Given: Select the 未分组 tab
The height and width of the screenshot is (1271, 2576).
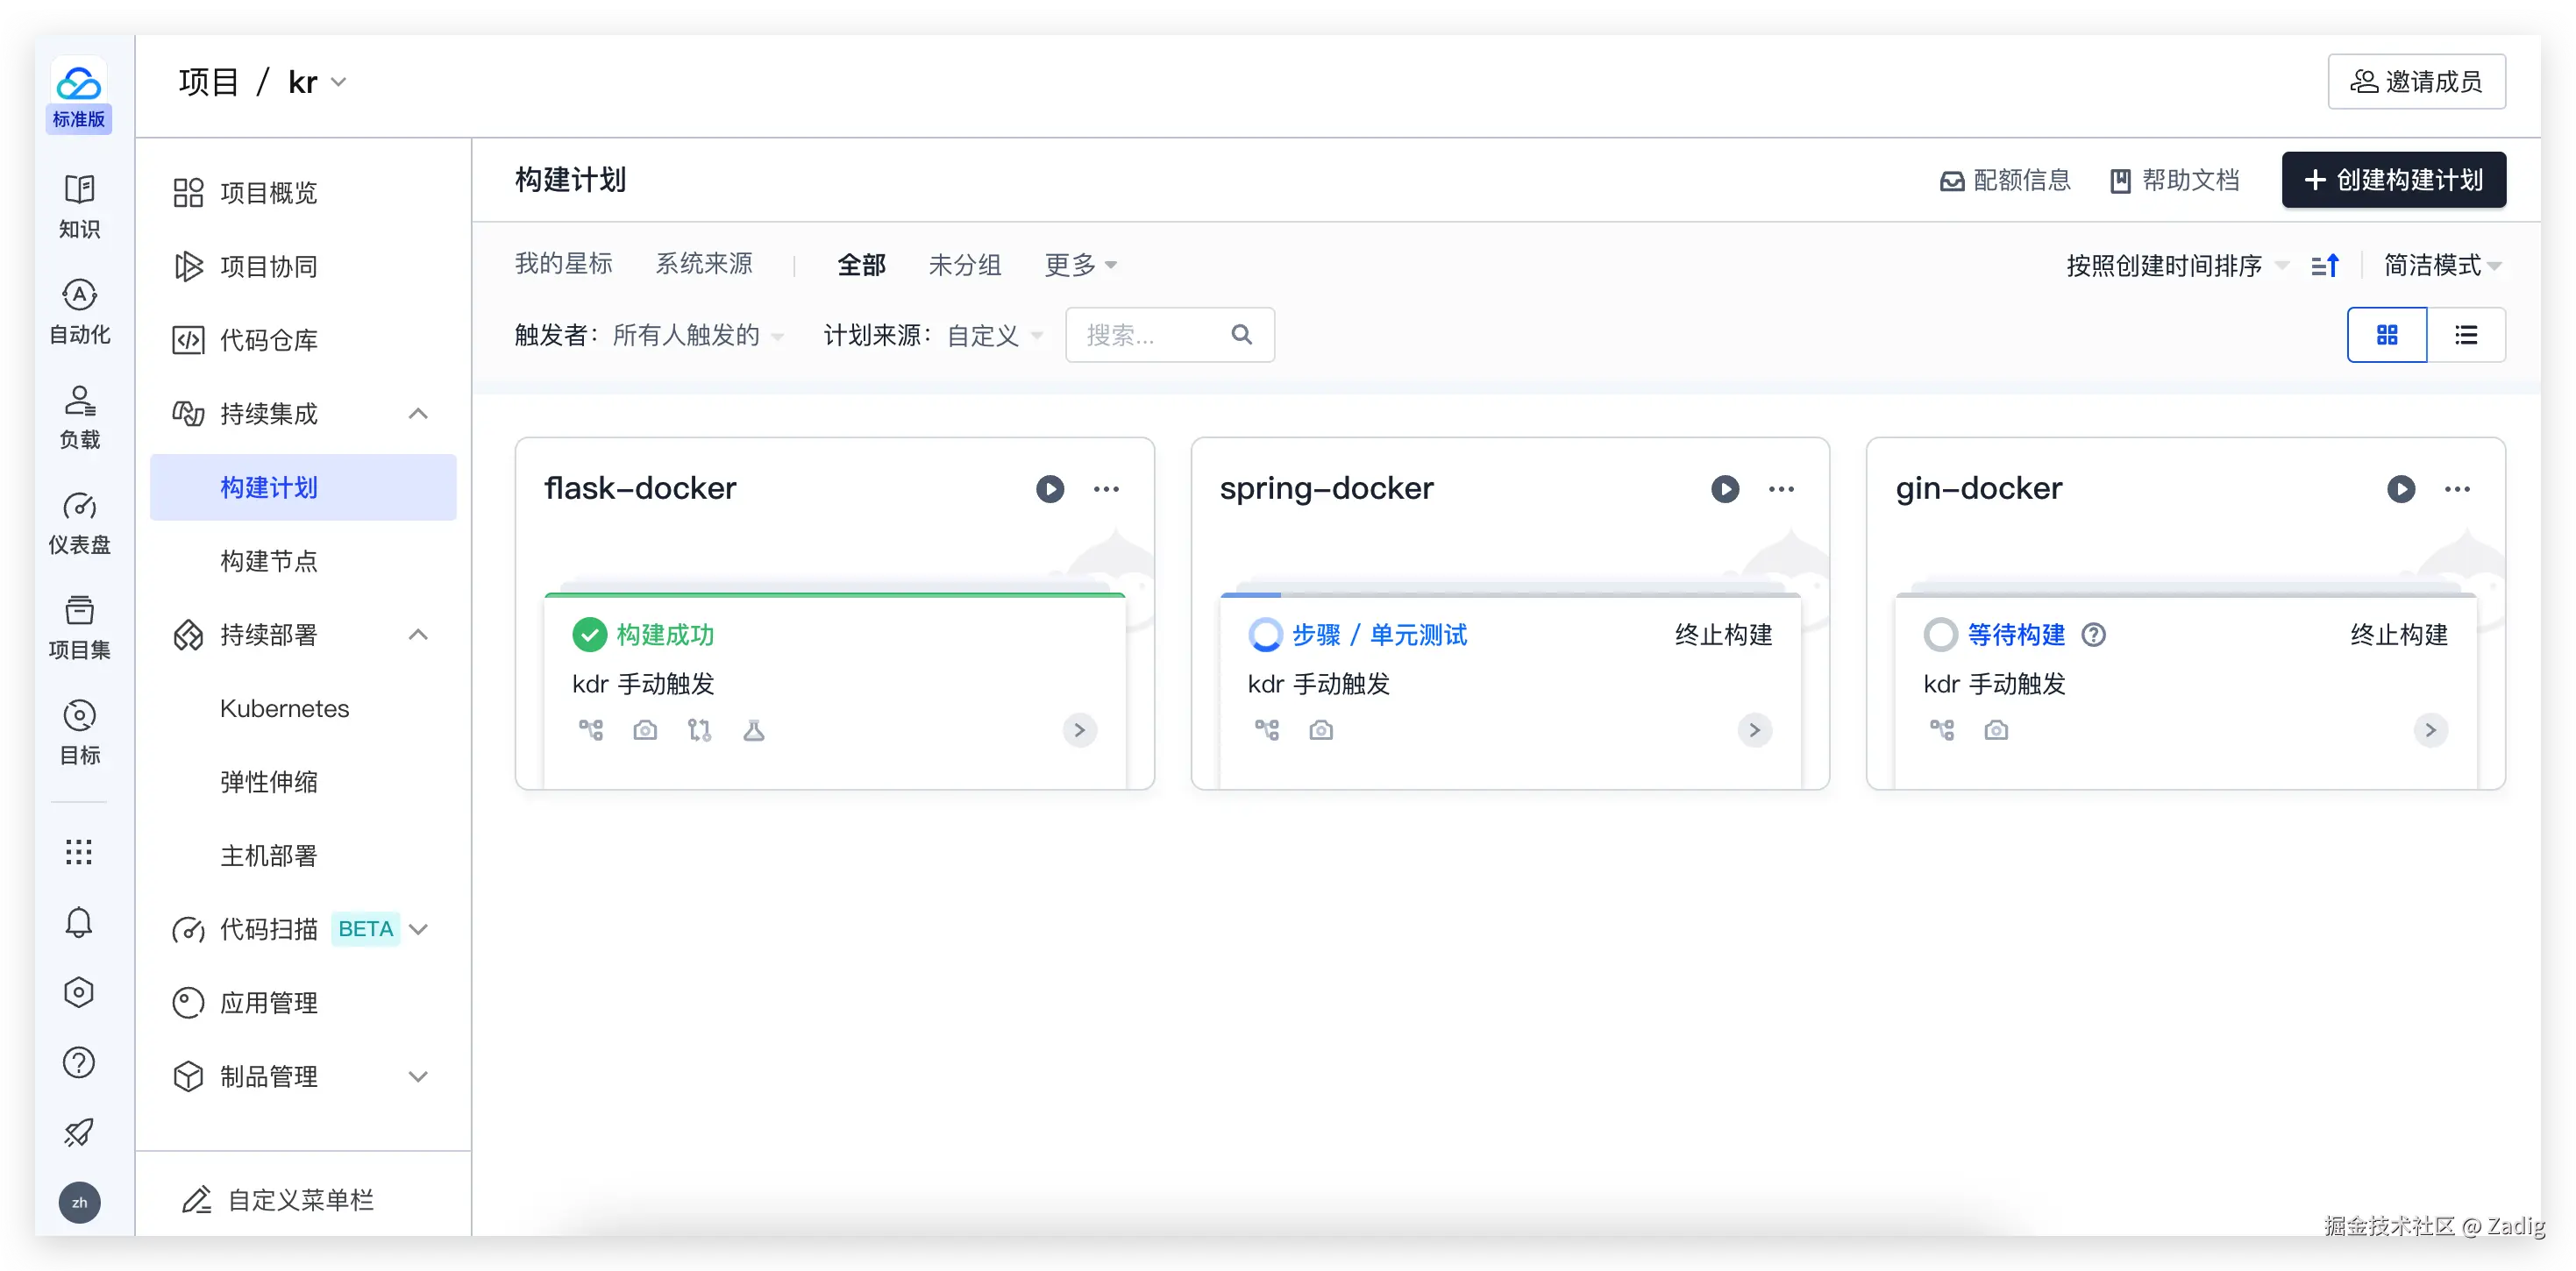Looking at the screenshot, I should 964,265.
